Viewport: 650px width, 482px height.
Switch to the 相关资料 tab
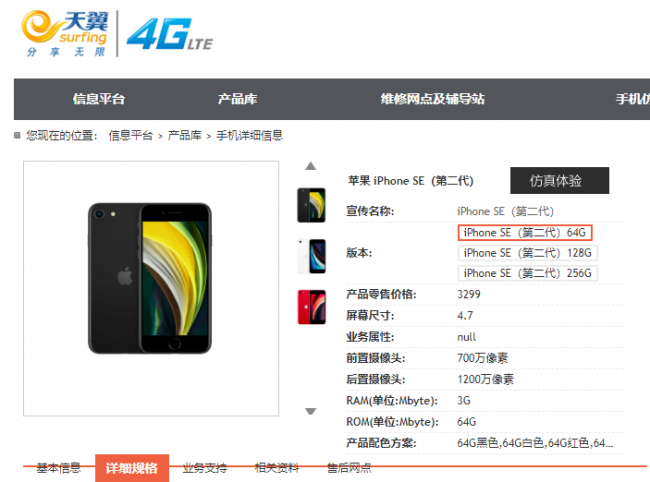point(277,468)
